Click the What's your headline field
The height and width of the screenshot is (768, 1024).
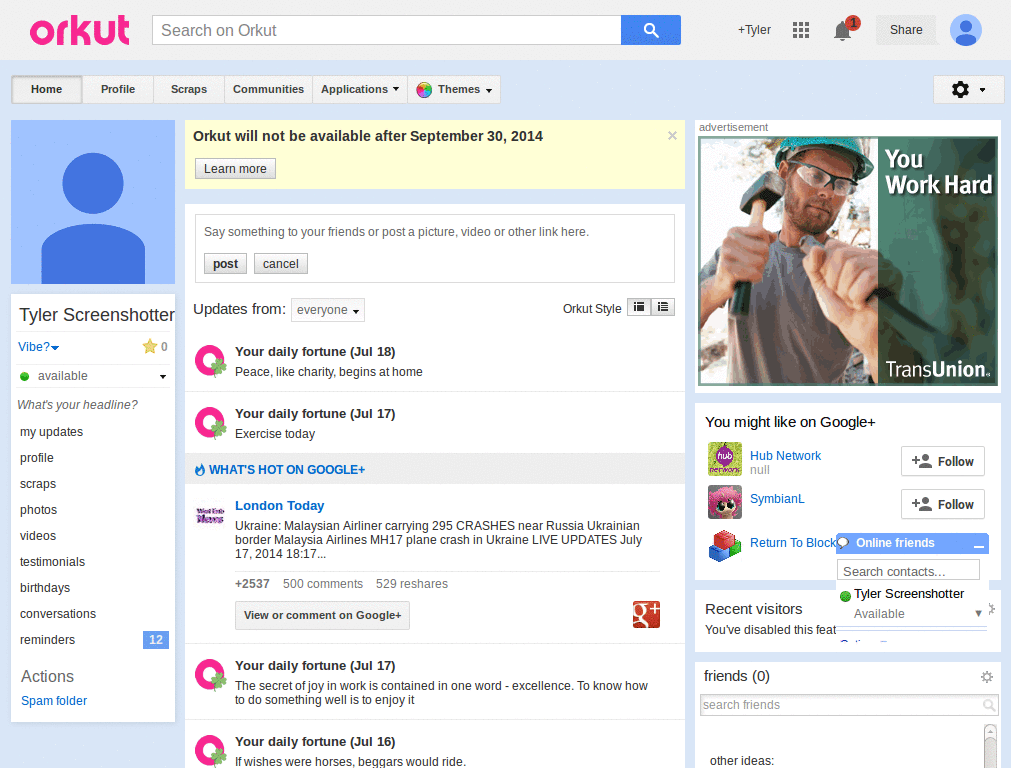(x=78, y=405)
